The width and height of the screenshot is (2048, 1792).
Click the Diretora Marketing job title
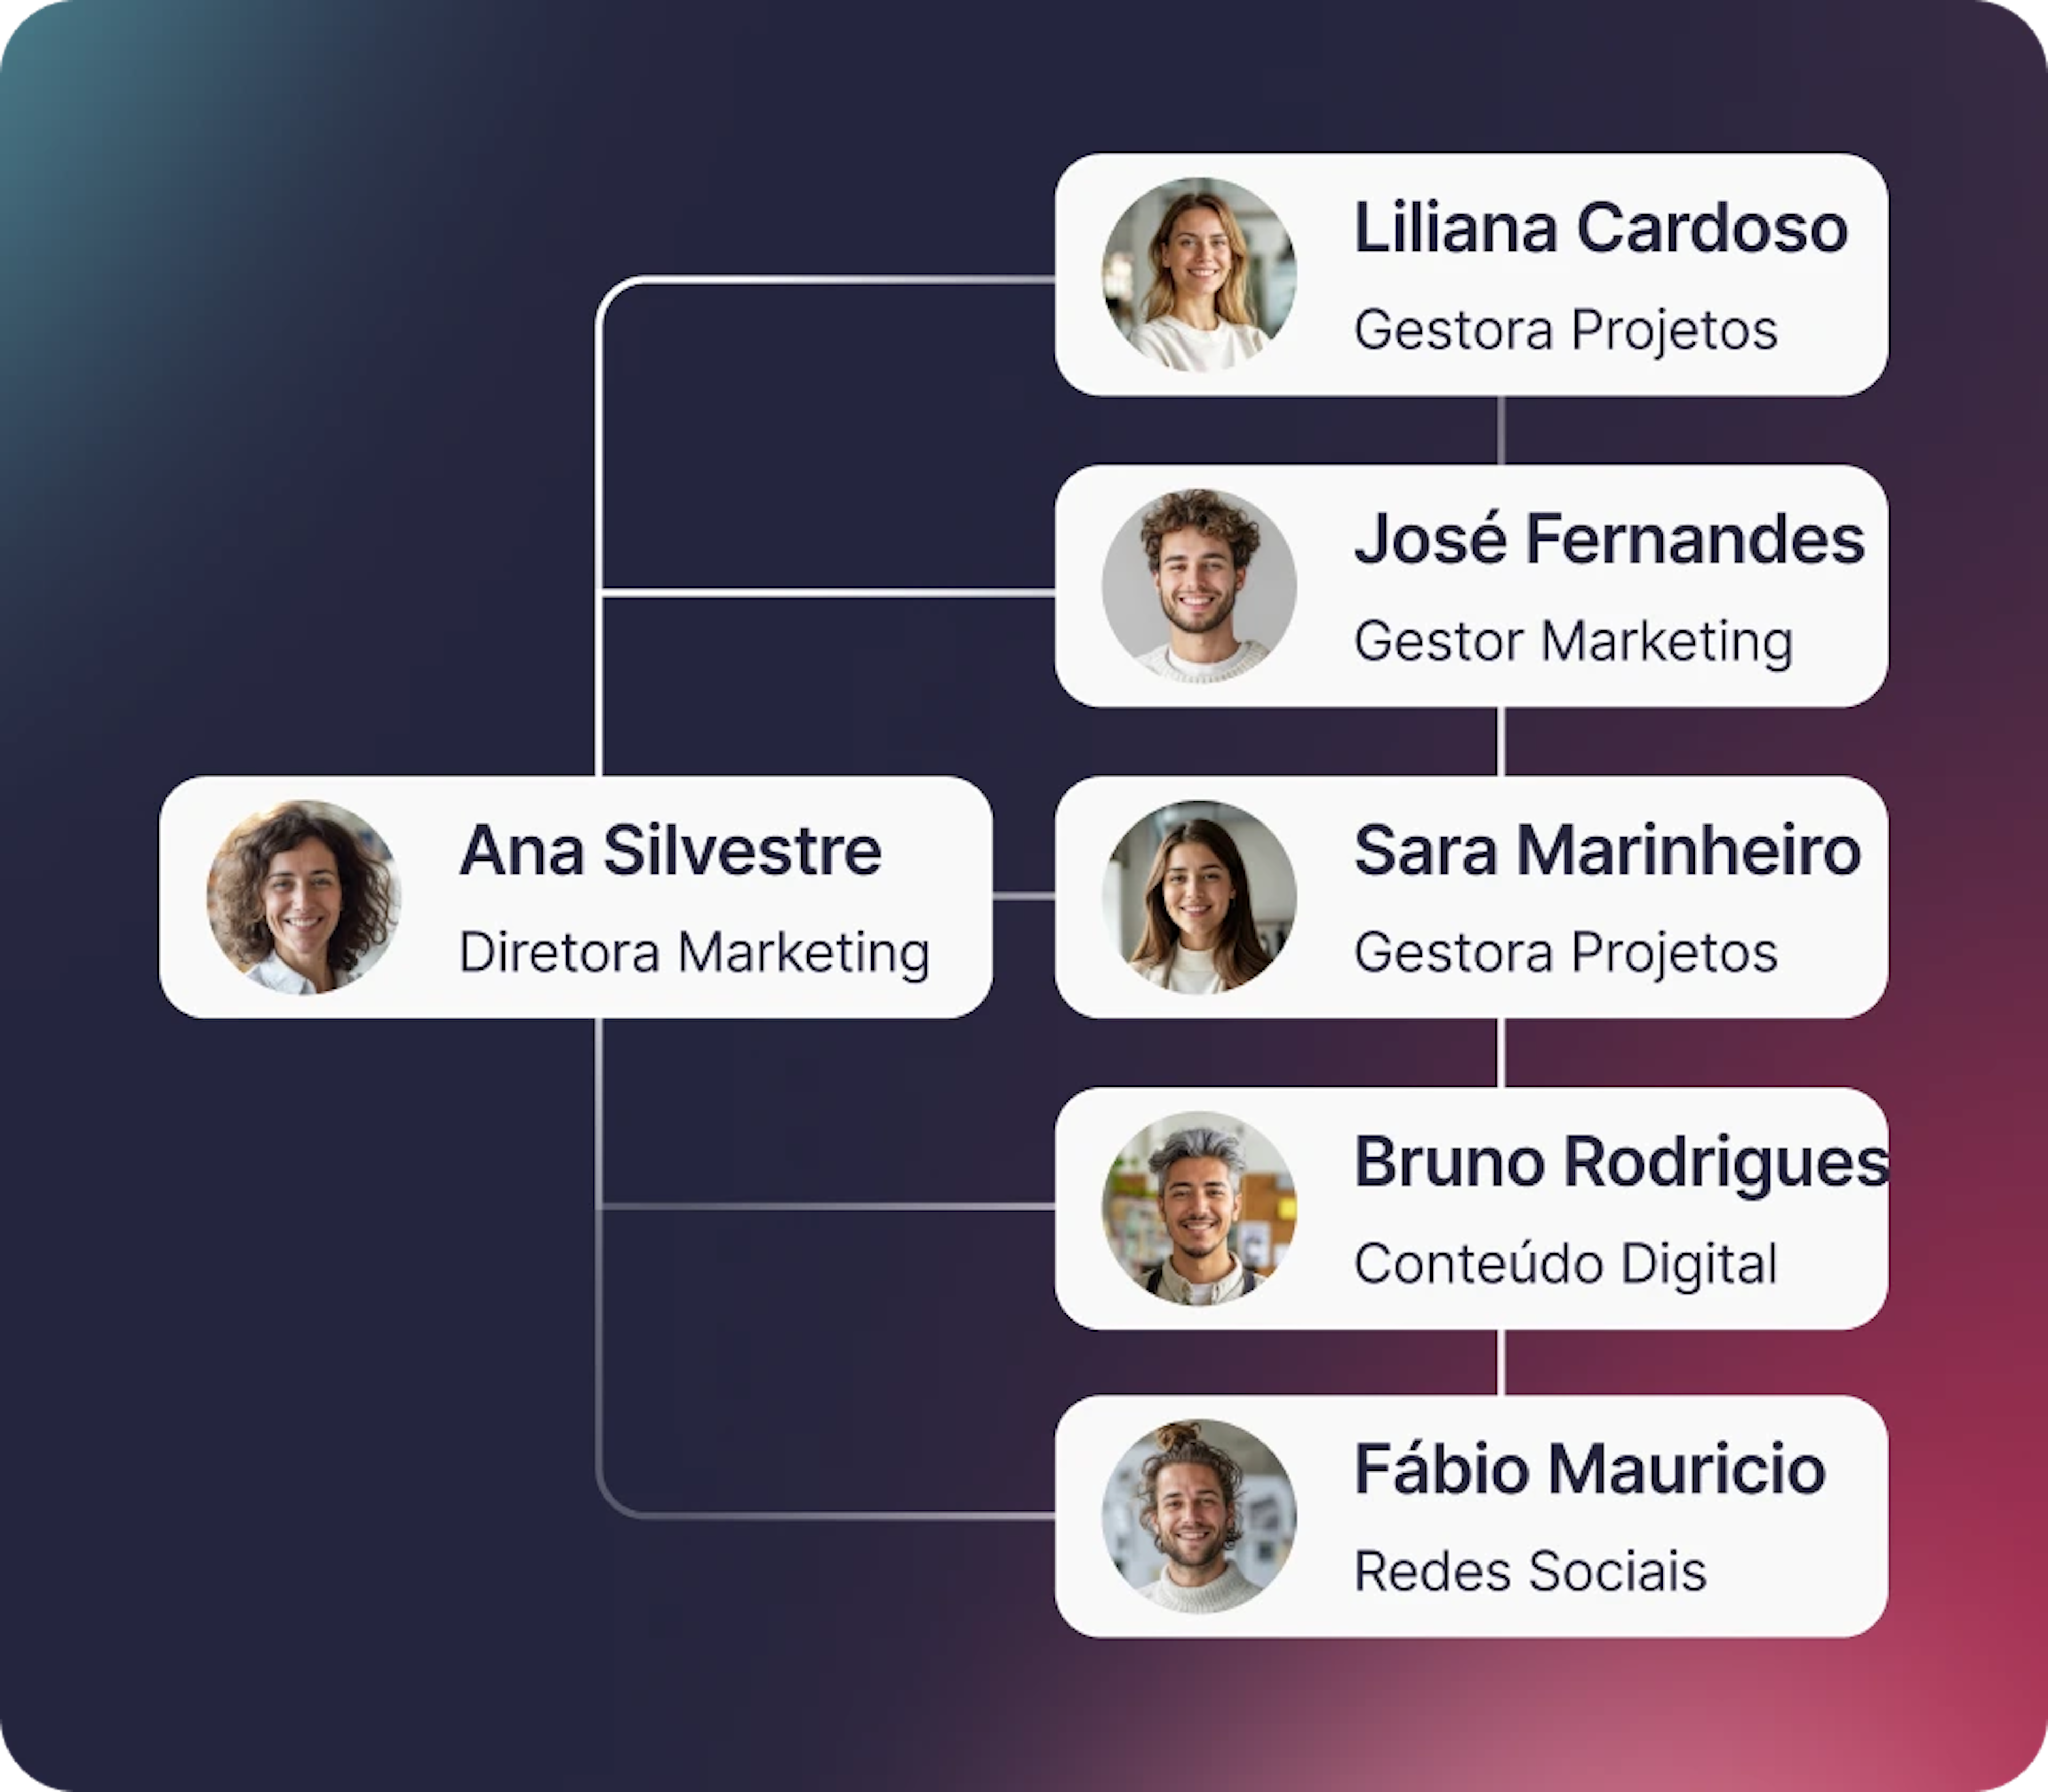click(x=694, y=952)
